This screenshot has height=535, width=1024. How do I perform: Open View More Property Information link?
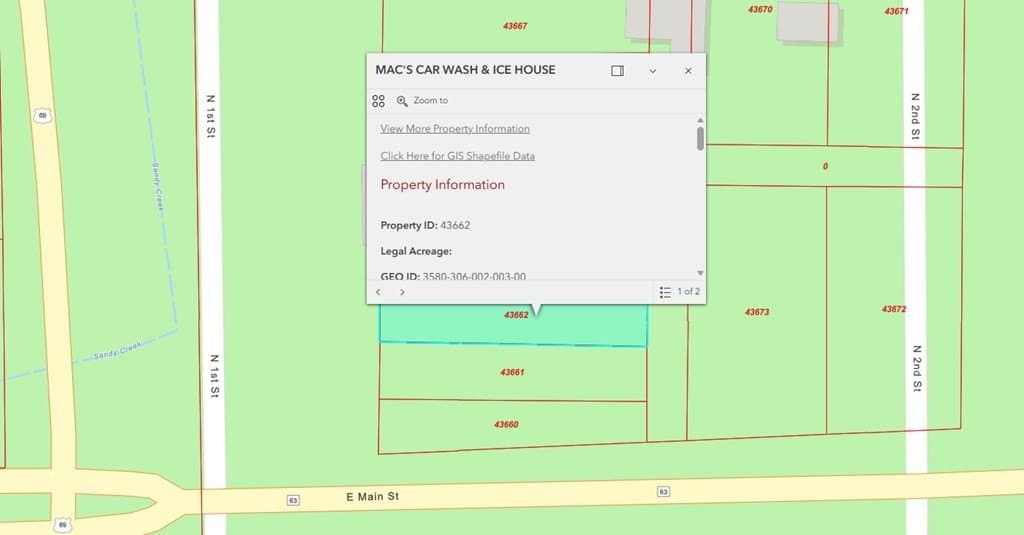pos(455,129)
